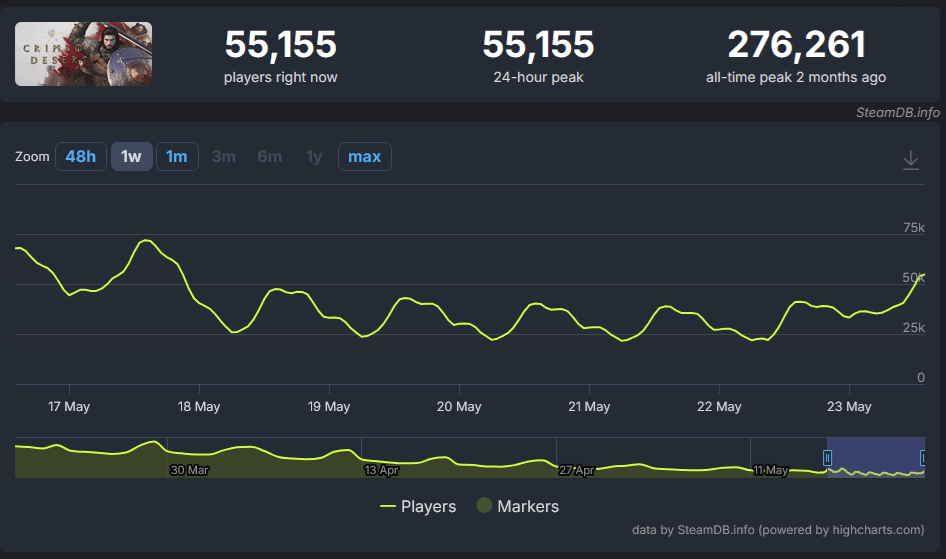Select the max zoom range
This screenshot has width=946, height=559.
(364, 157)
